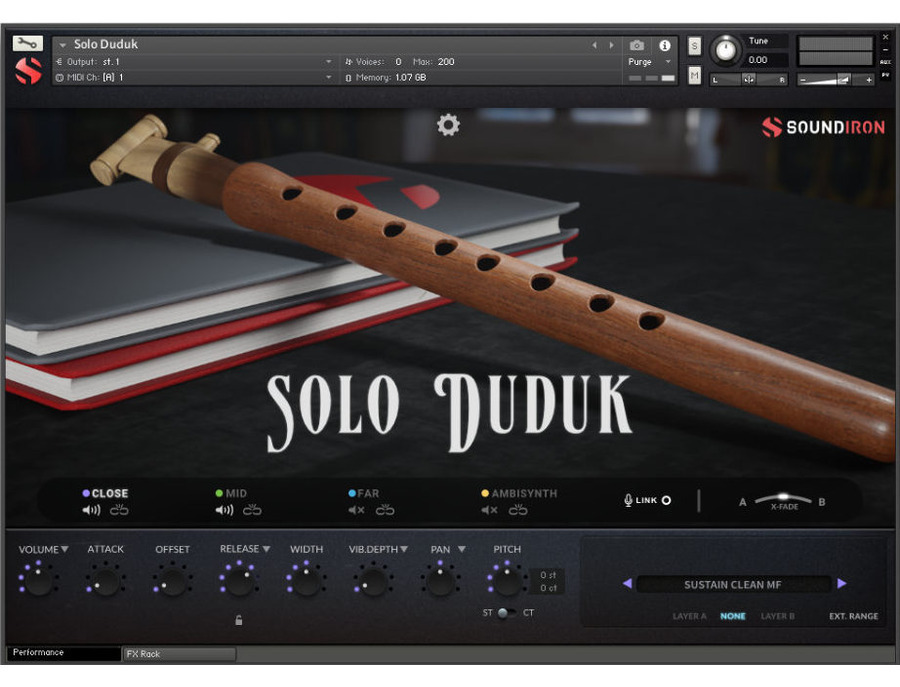Open the VOLUME automation dropdown arrow
The image size is (900, 687).
[65, 549]
